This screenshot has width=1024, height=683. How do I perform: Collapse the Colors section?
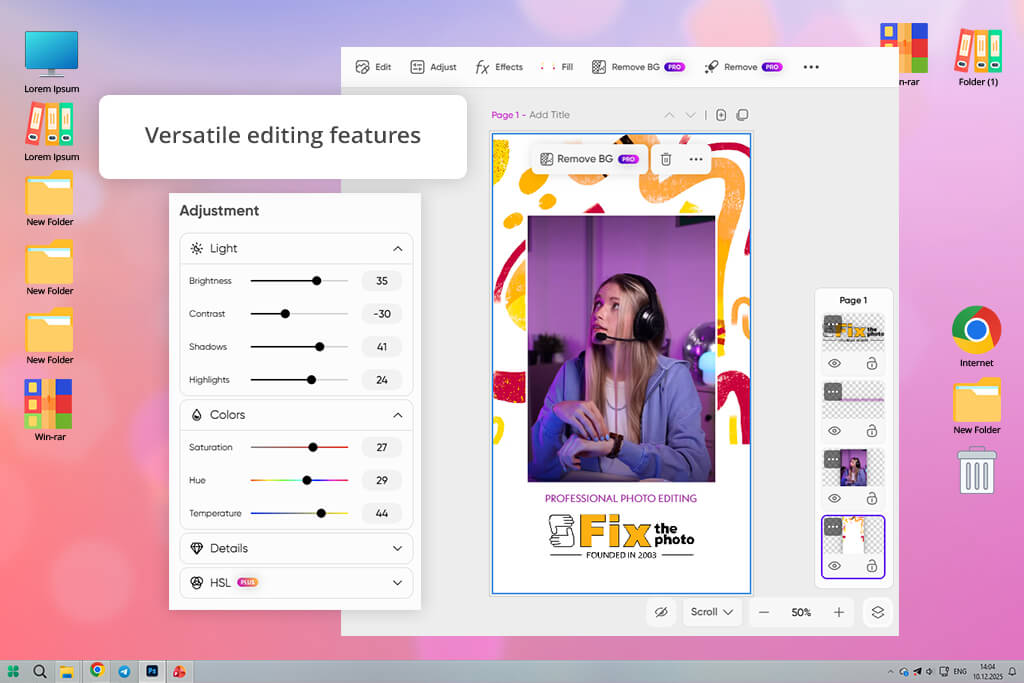[398, 415]
